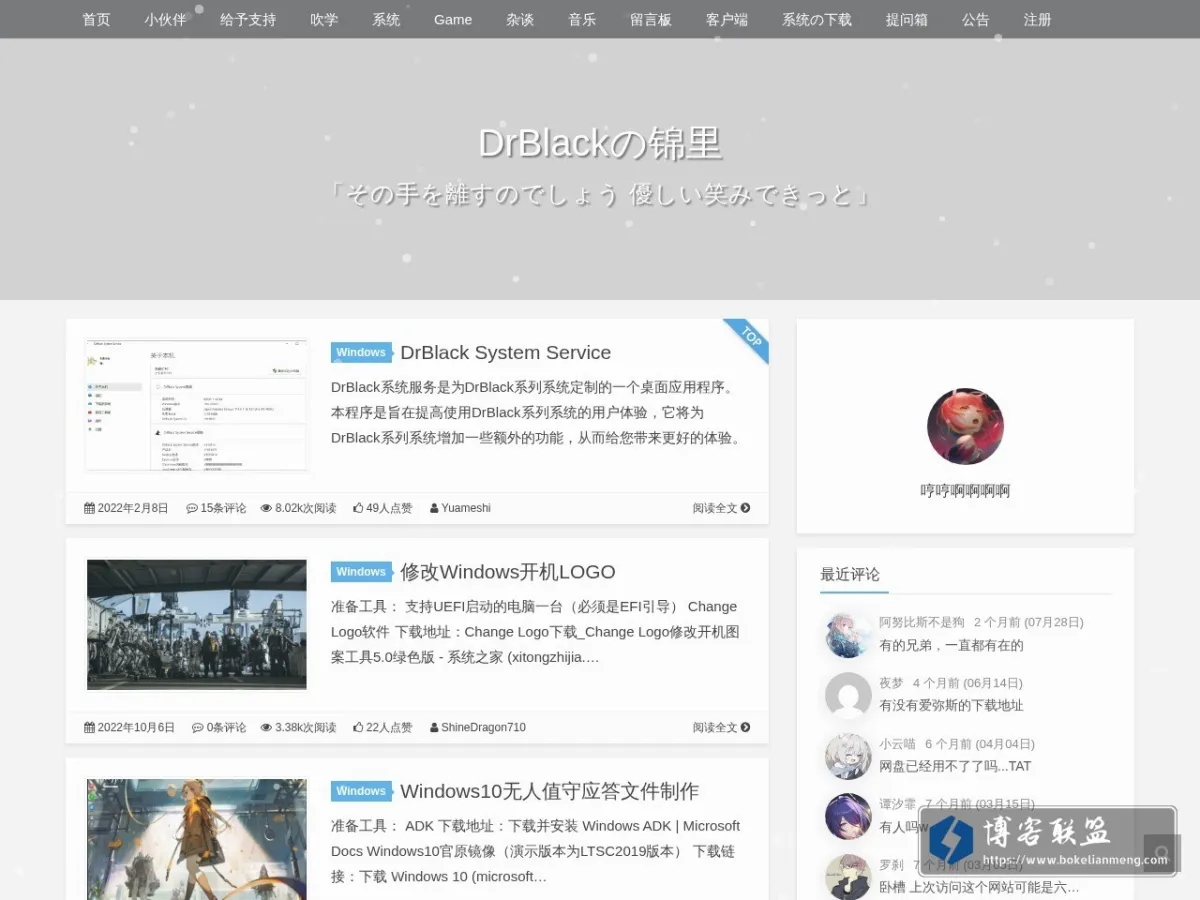Open the 吹学 menu item
The width and height of the screenshot is (1200, 900).
point(324,19)
